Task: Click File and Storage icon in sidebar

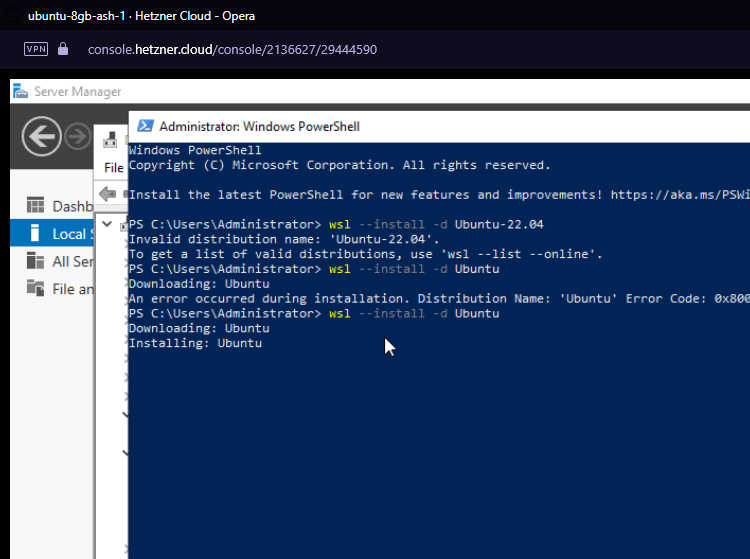Action: pyautogui.click(x=35, y=288)
